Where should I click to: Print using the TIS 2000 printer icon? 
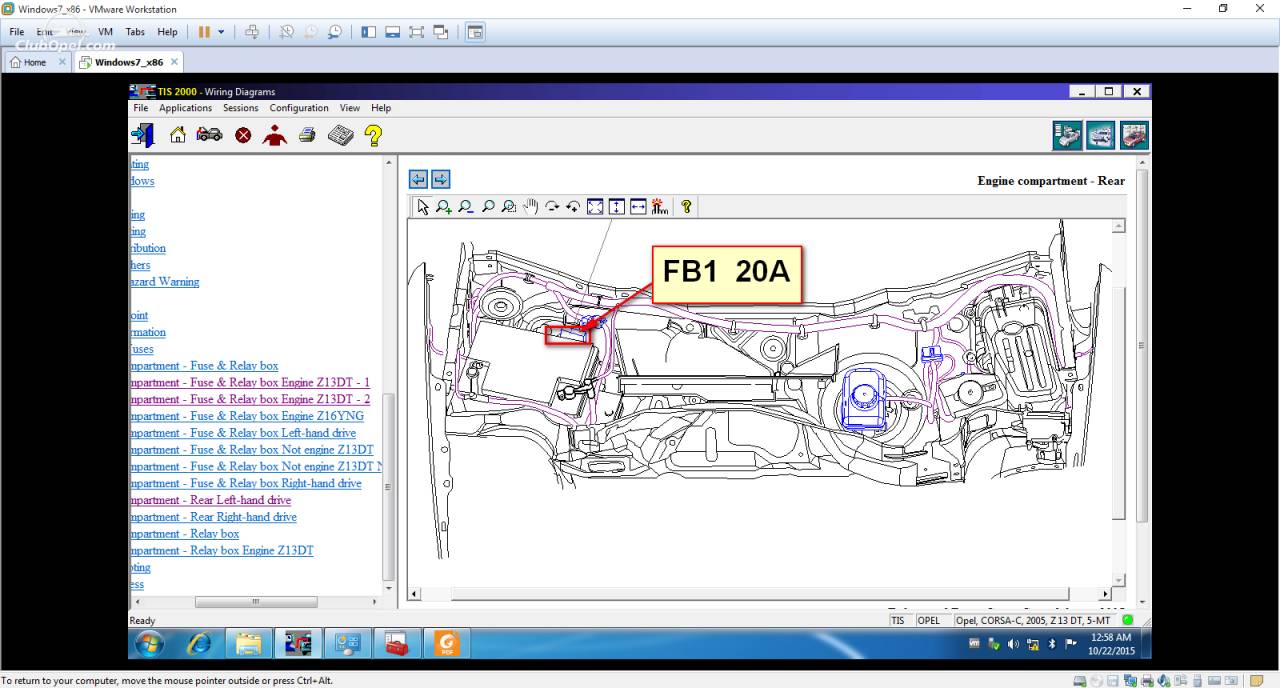(x=307, y=135)
